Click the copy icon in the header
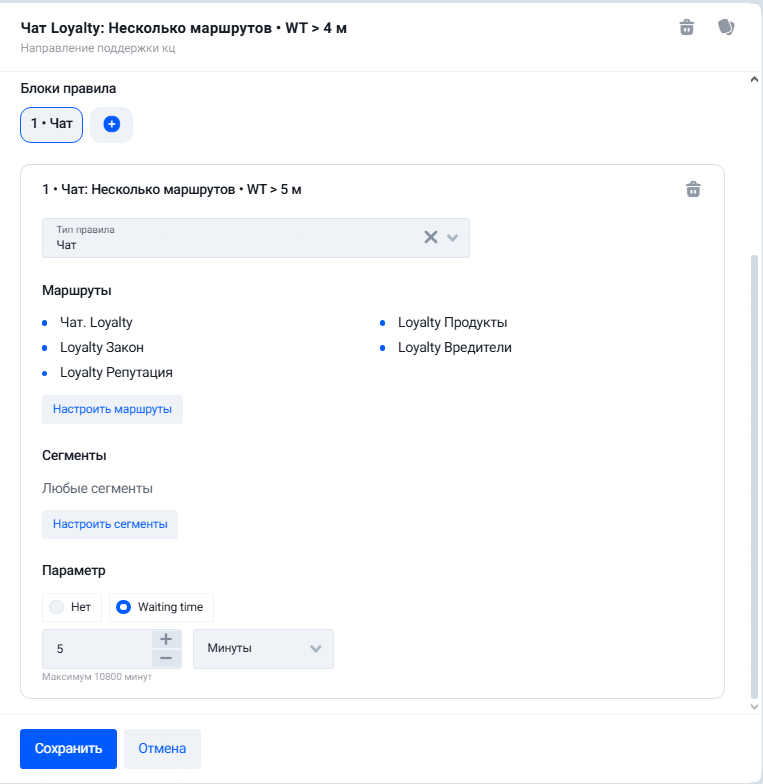 [726, 27]
